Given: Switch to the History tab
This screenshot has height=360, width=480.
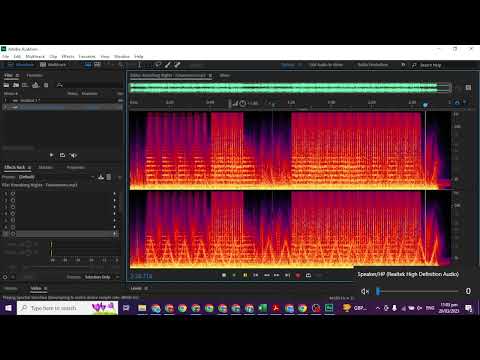Looking at the screenshot, I should click(11, 288).
